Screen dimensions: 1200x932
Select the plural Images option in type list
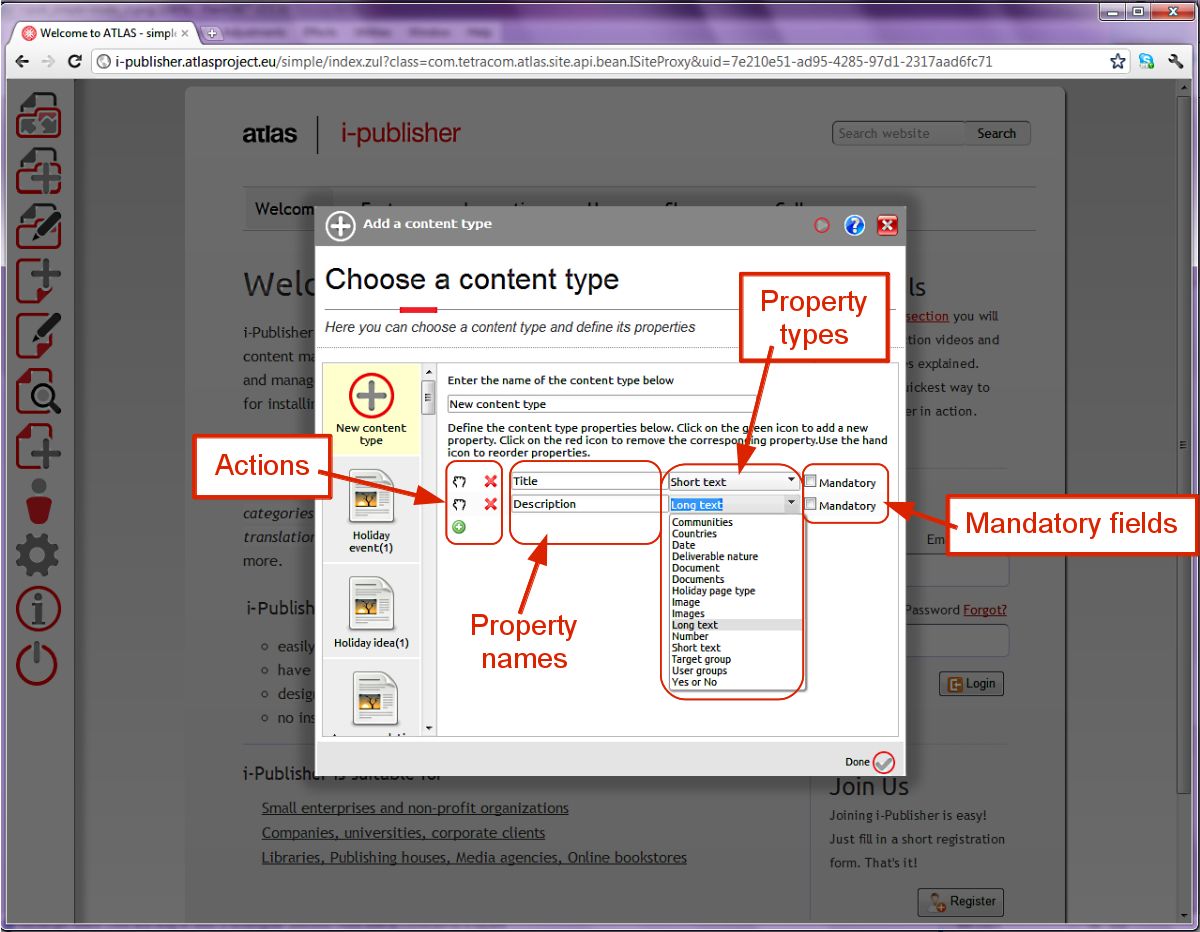coord(688,614)
